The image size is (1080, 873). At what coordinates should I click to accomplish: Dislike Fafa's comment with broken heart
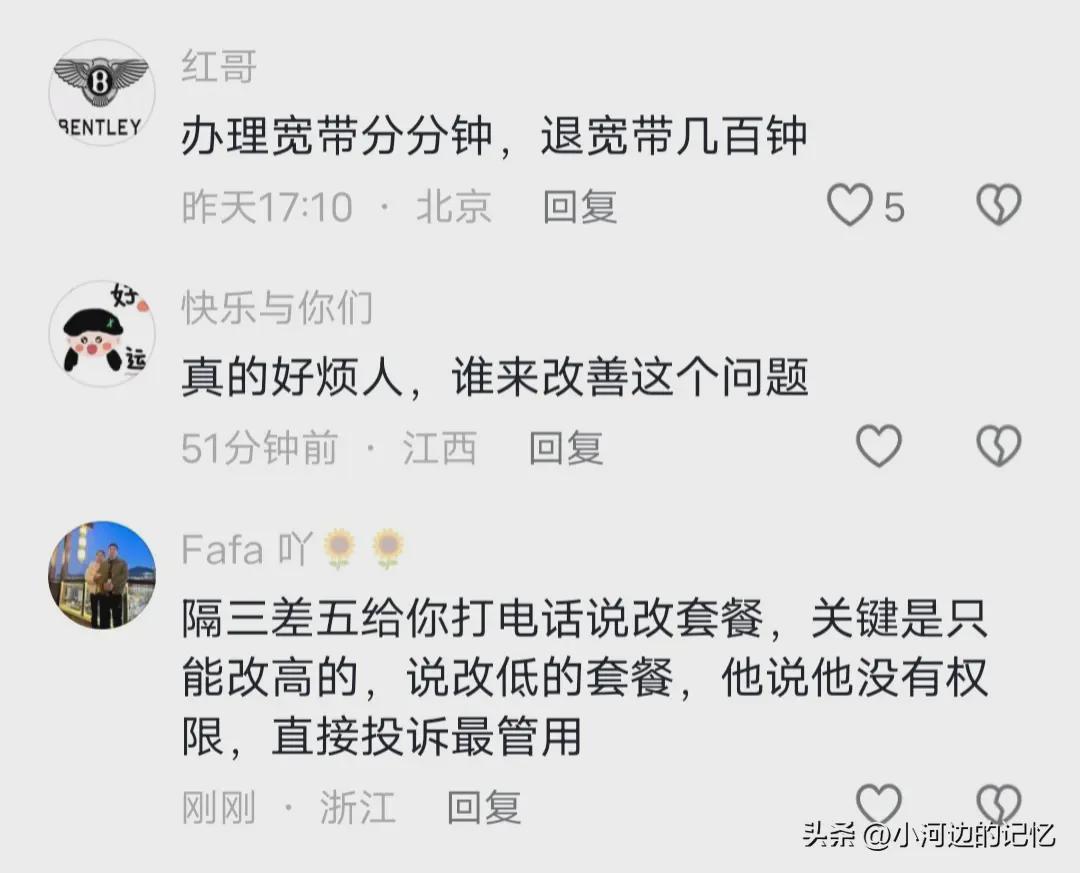[999, 803]
